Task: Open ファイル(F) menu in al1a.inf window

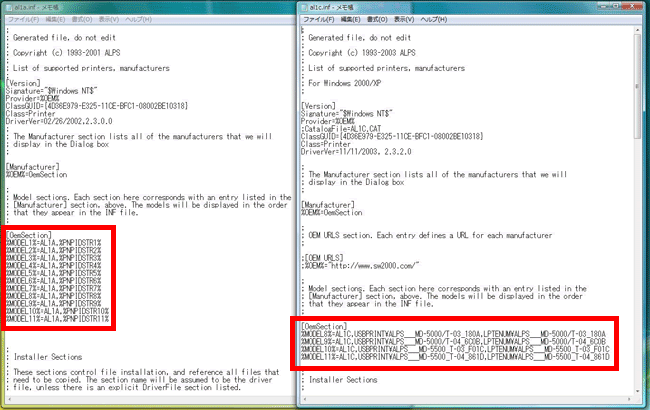Action: pyautogui.click(x=23, y=19)
